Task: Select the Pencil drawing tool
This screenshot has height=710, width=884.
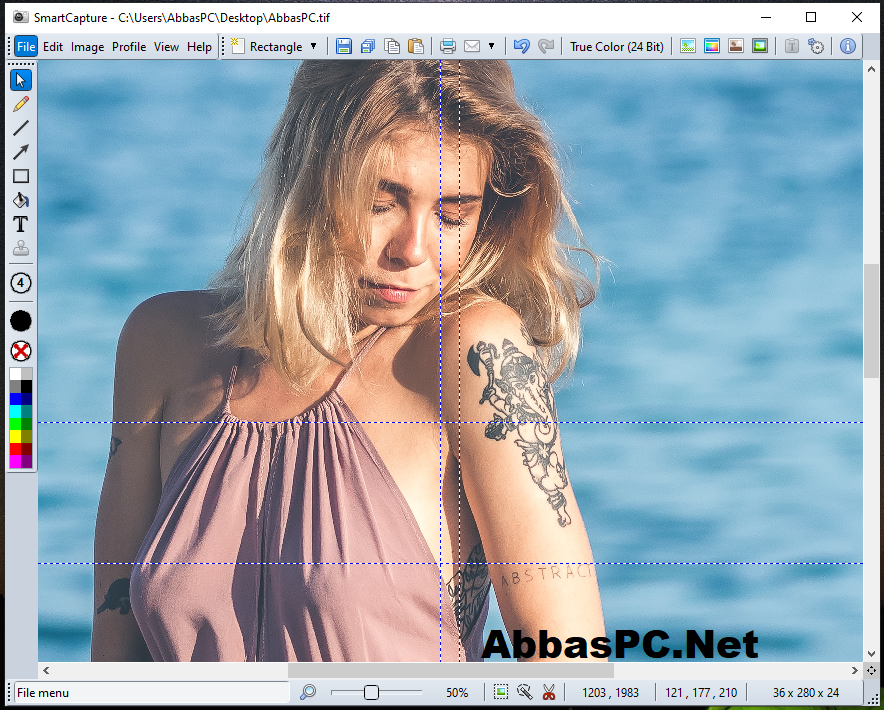Action: (21, 104)
